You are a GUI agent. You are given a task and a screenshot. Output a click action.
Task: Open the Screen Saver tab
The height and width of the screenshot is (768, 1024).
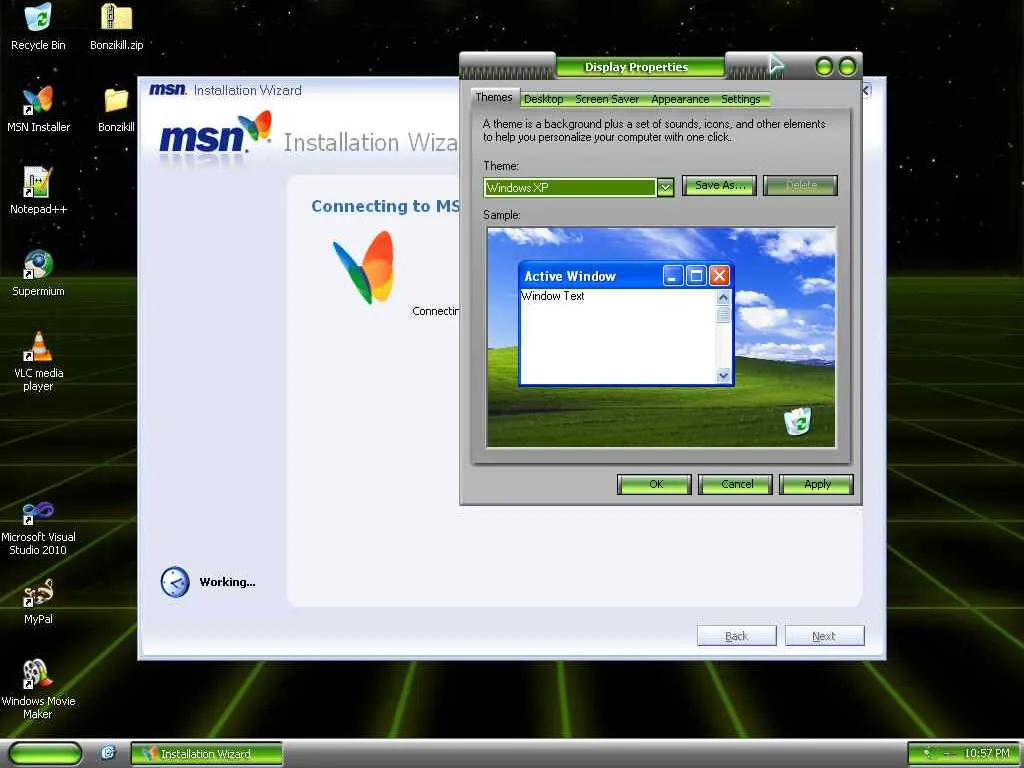[x=607, y=99]
